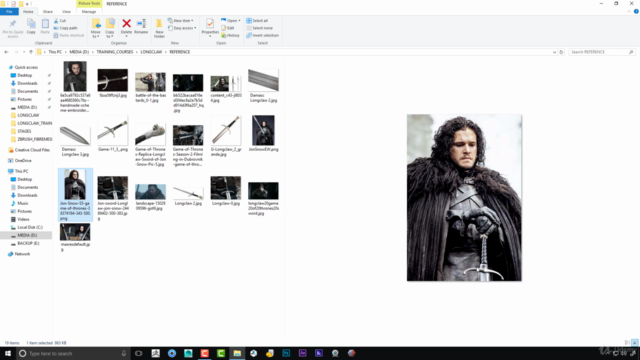Click the Back navigation arrow
640x360 pixels.
(6, 52)
